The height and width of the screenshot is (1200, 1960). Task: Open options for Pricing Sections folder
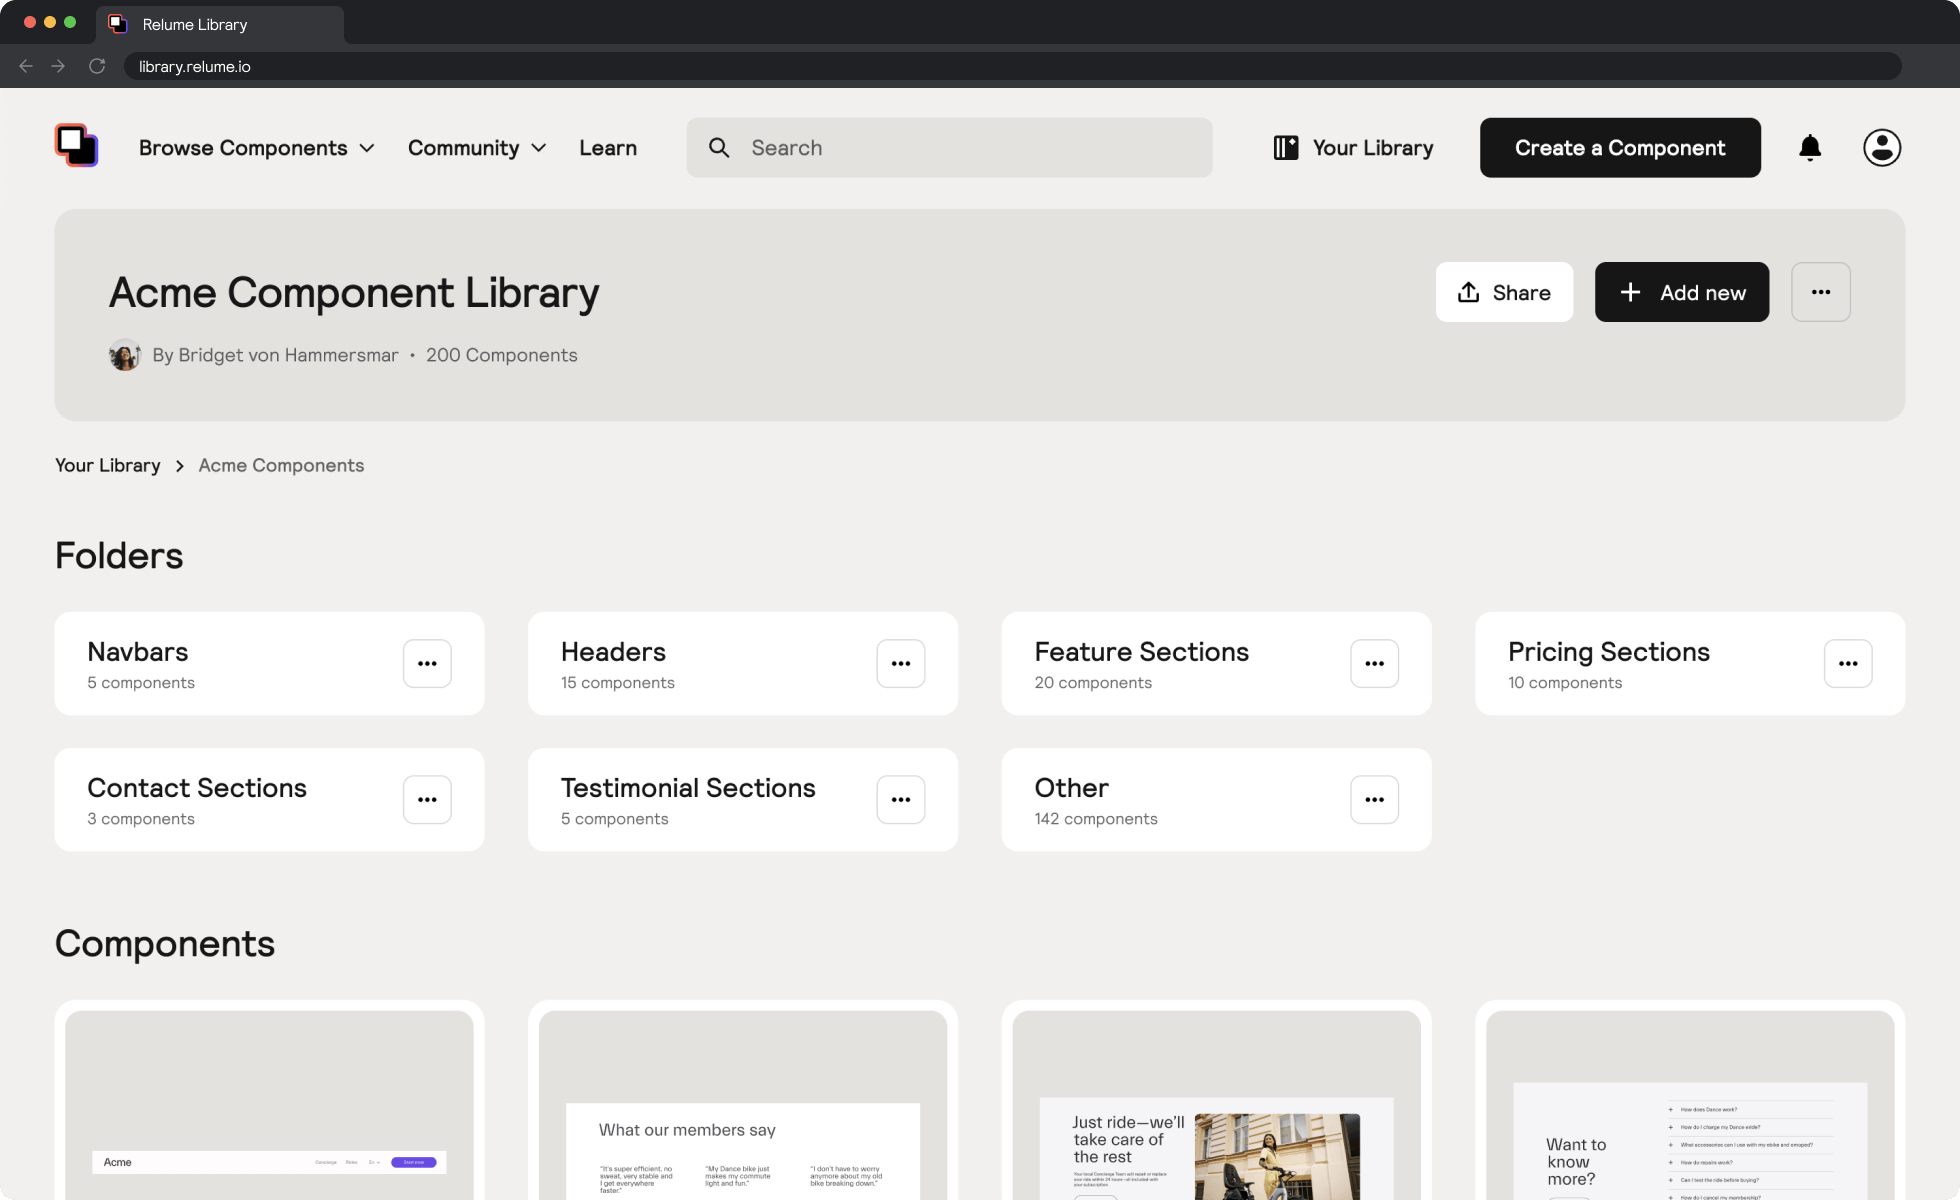(1848, 663)
